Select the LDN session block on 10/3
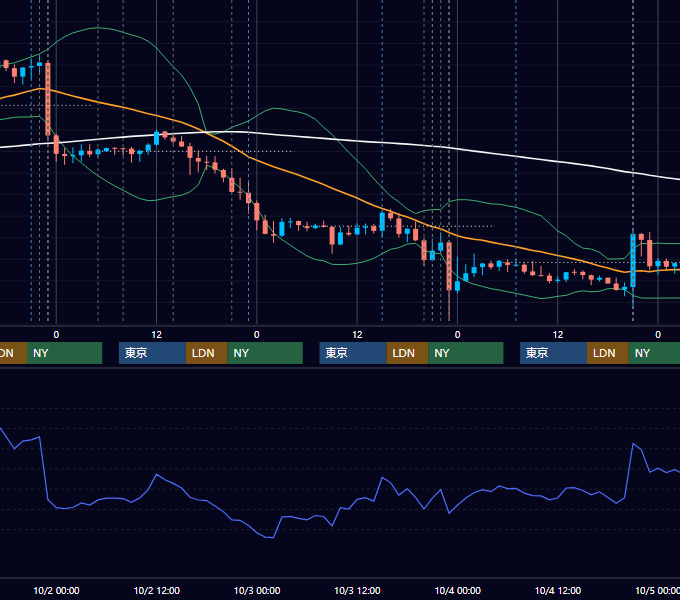680x600 pixels. click(407, 353)
